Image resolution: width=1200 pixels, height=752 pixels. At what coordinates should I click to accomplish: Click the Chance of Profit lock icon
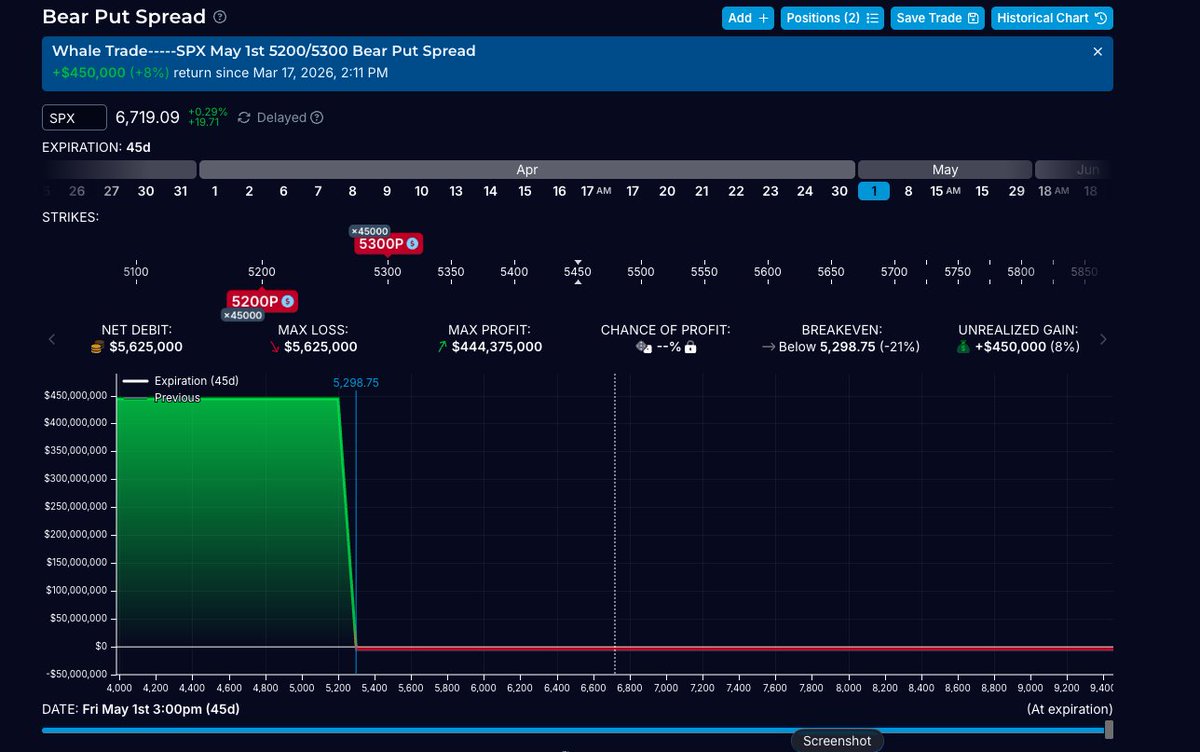click(690, 347)
